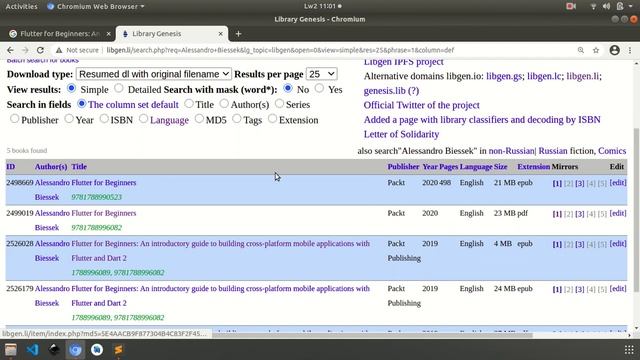Select the Tags search field
The height and width of the screenshot is (360, 640).
coord(237,119)
